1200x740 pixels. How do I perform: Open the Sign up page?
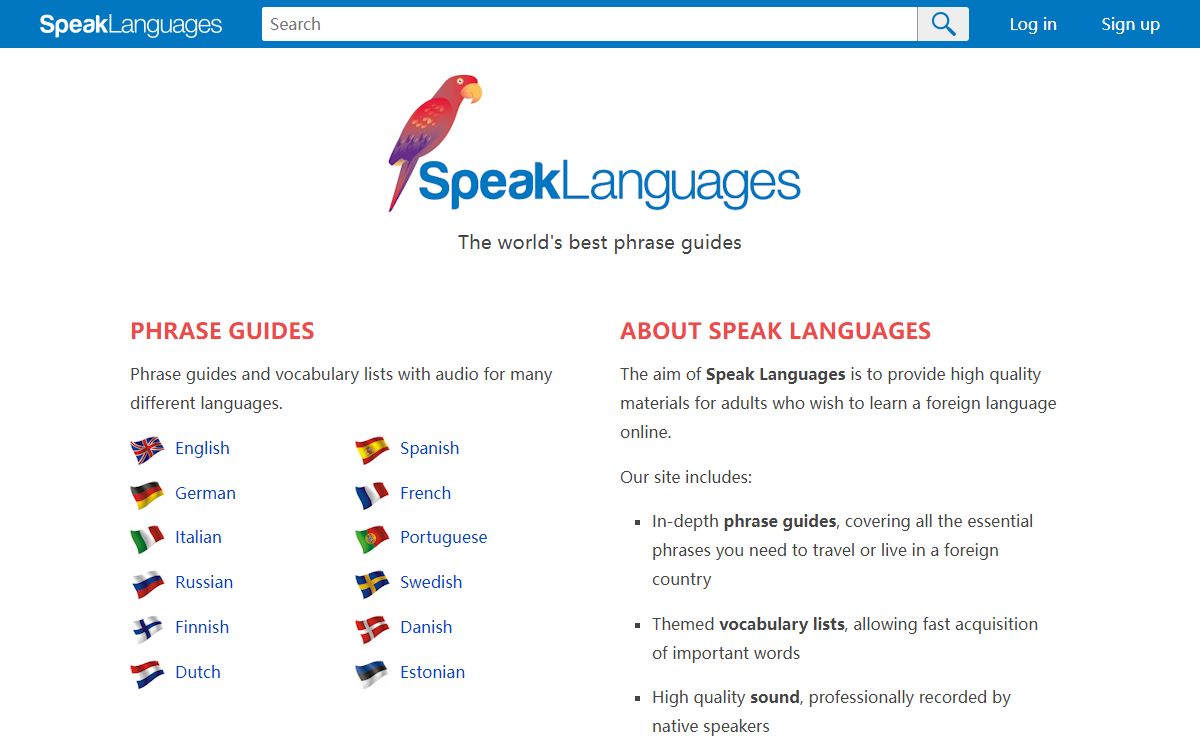(1130, 24)
